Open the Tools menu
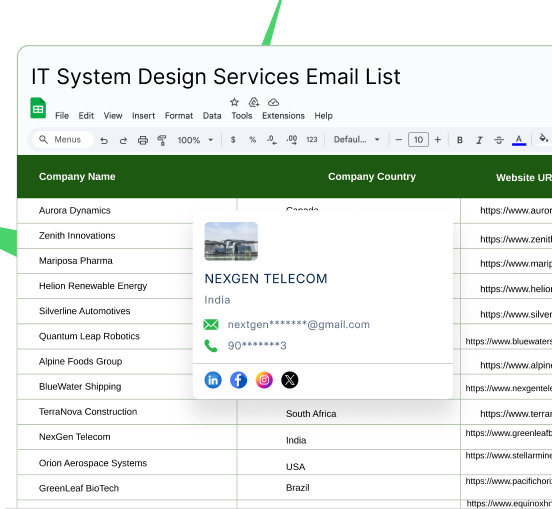The width and height of the screenshot is (552, 509). [x=242, y=116]
